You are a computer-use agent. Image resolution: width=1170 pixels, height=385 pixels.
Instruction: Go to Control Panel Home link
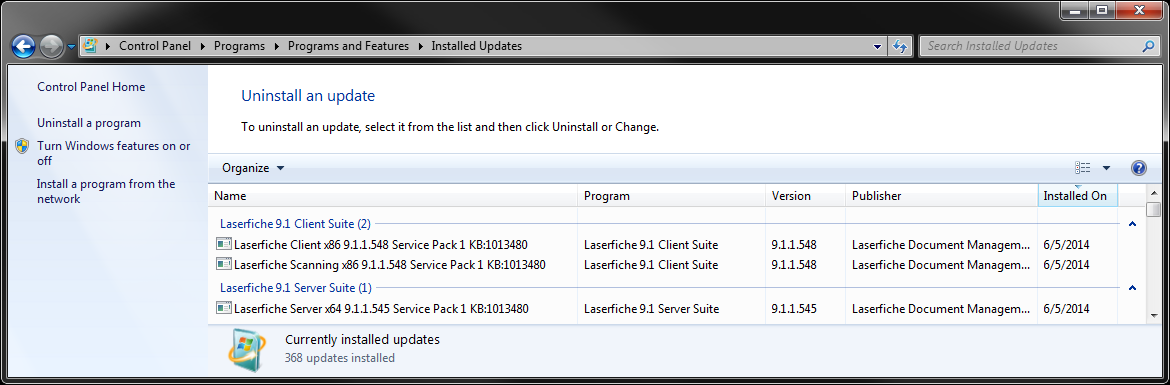(x=91, y=87)
